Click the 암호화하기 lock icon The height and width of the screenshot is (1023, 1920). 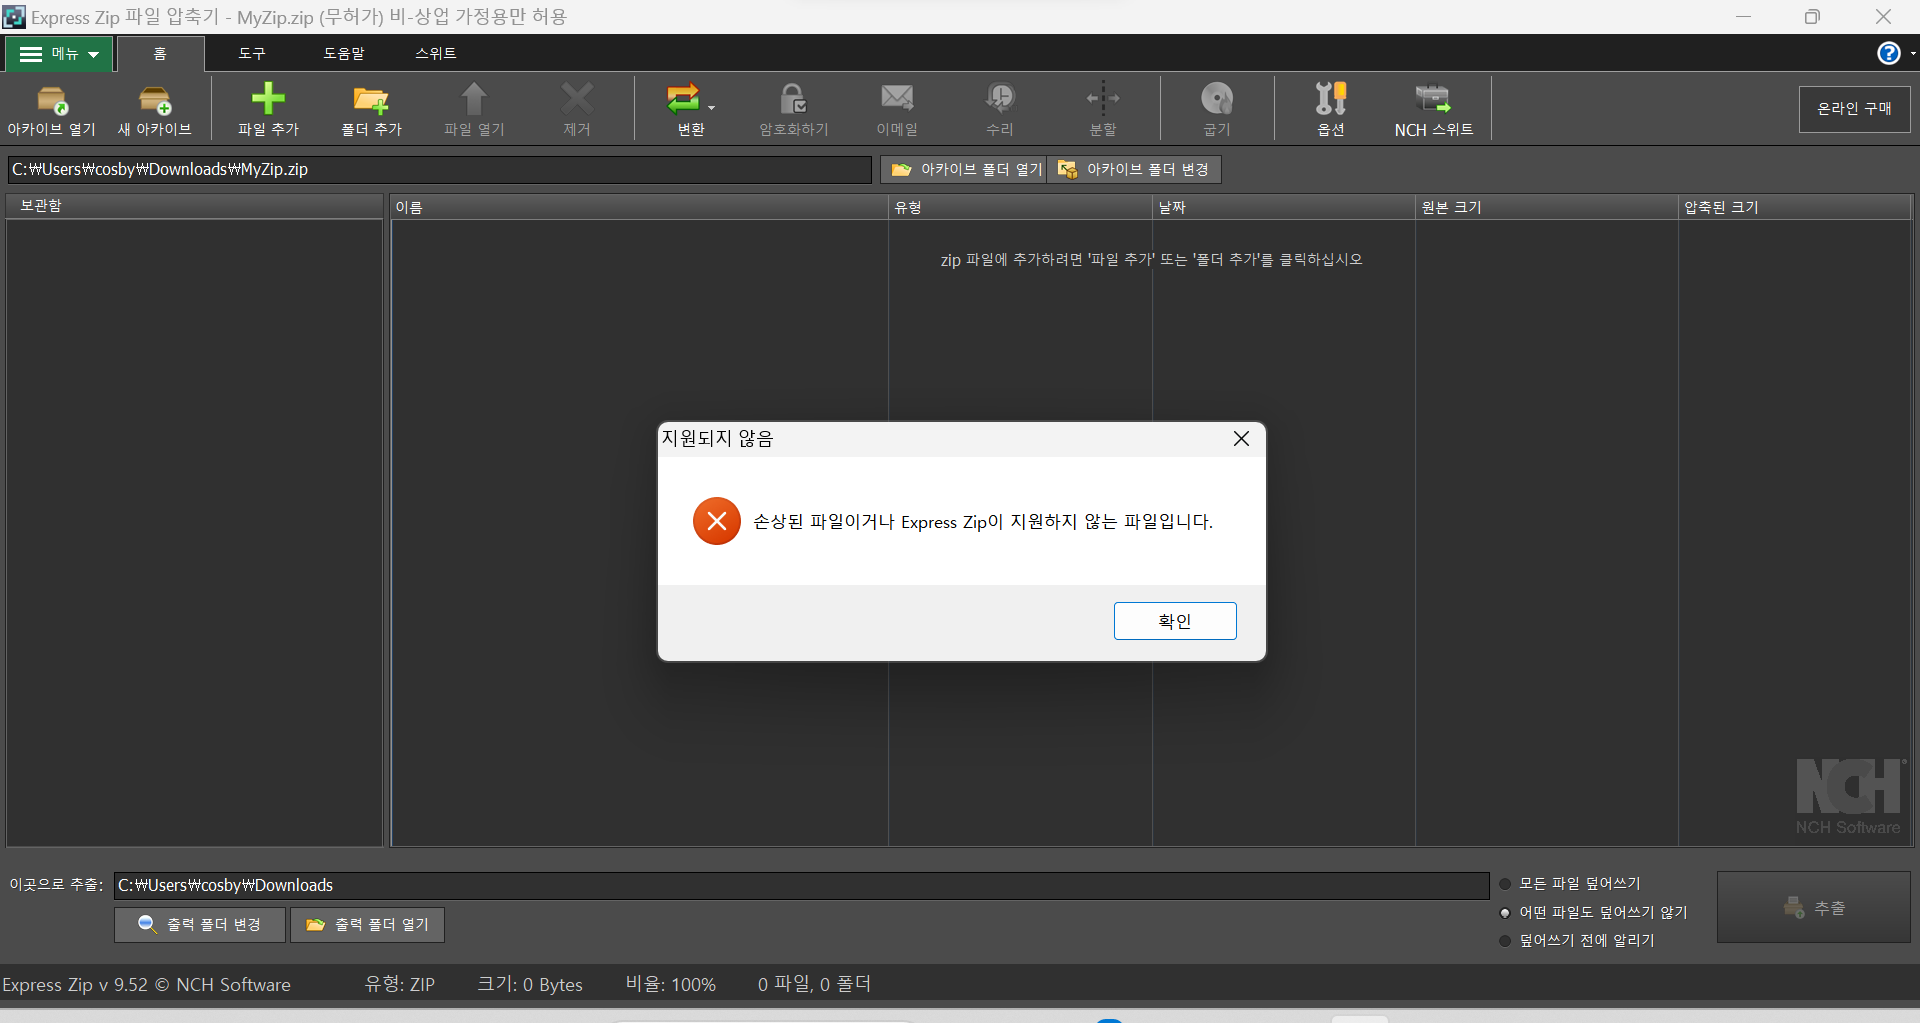tap(793, 98)
